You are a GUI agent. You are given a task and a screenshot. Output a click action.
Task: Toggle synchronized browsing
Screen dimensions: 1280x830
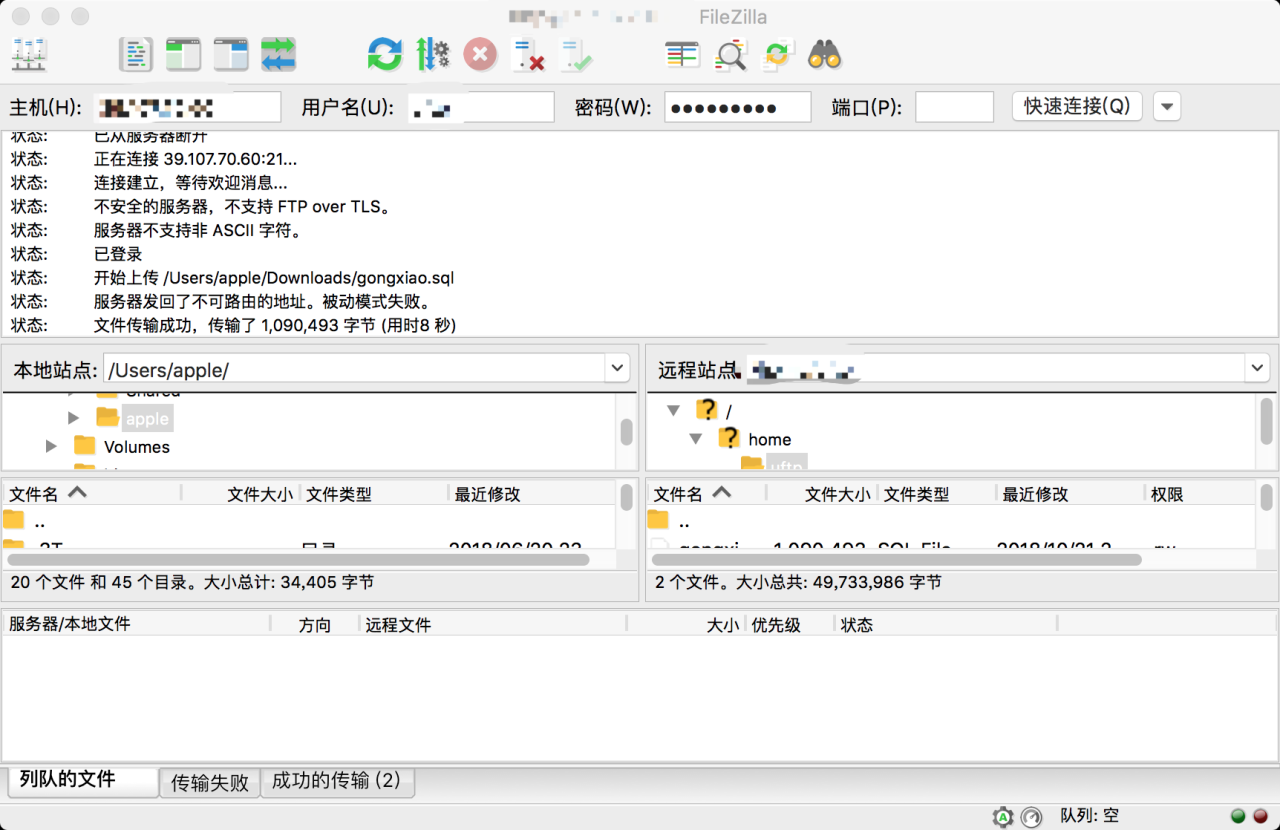[778, 54]
